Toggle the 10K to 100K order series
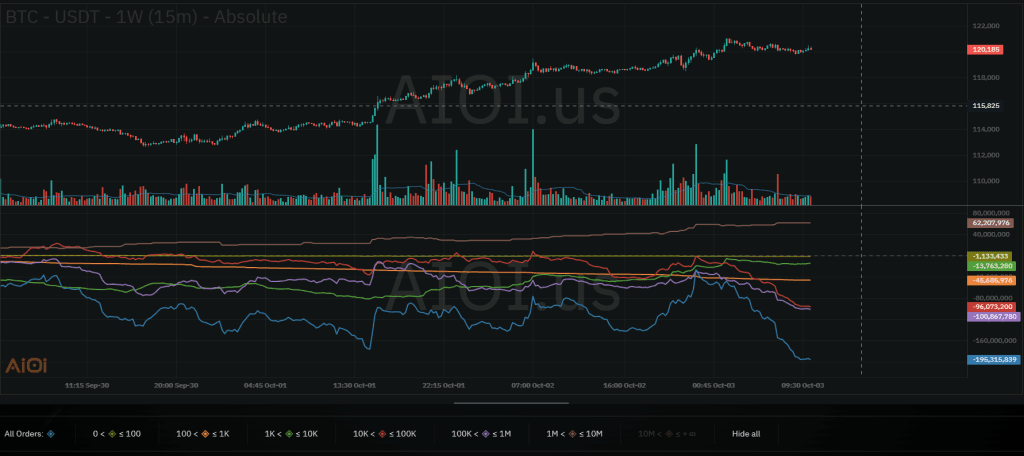Image resolution: width=1024 pixels, height=456 pixels. (x=384, y=434)
